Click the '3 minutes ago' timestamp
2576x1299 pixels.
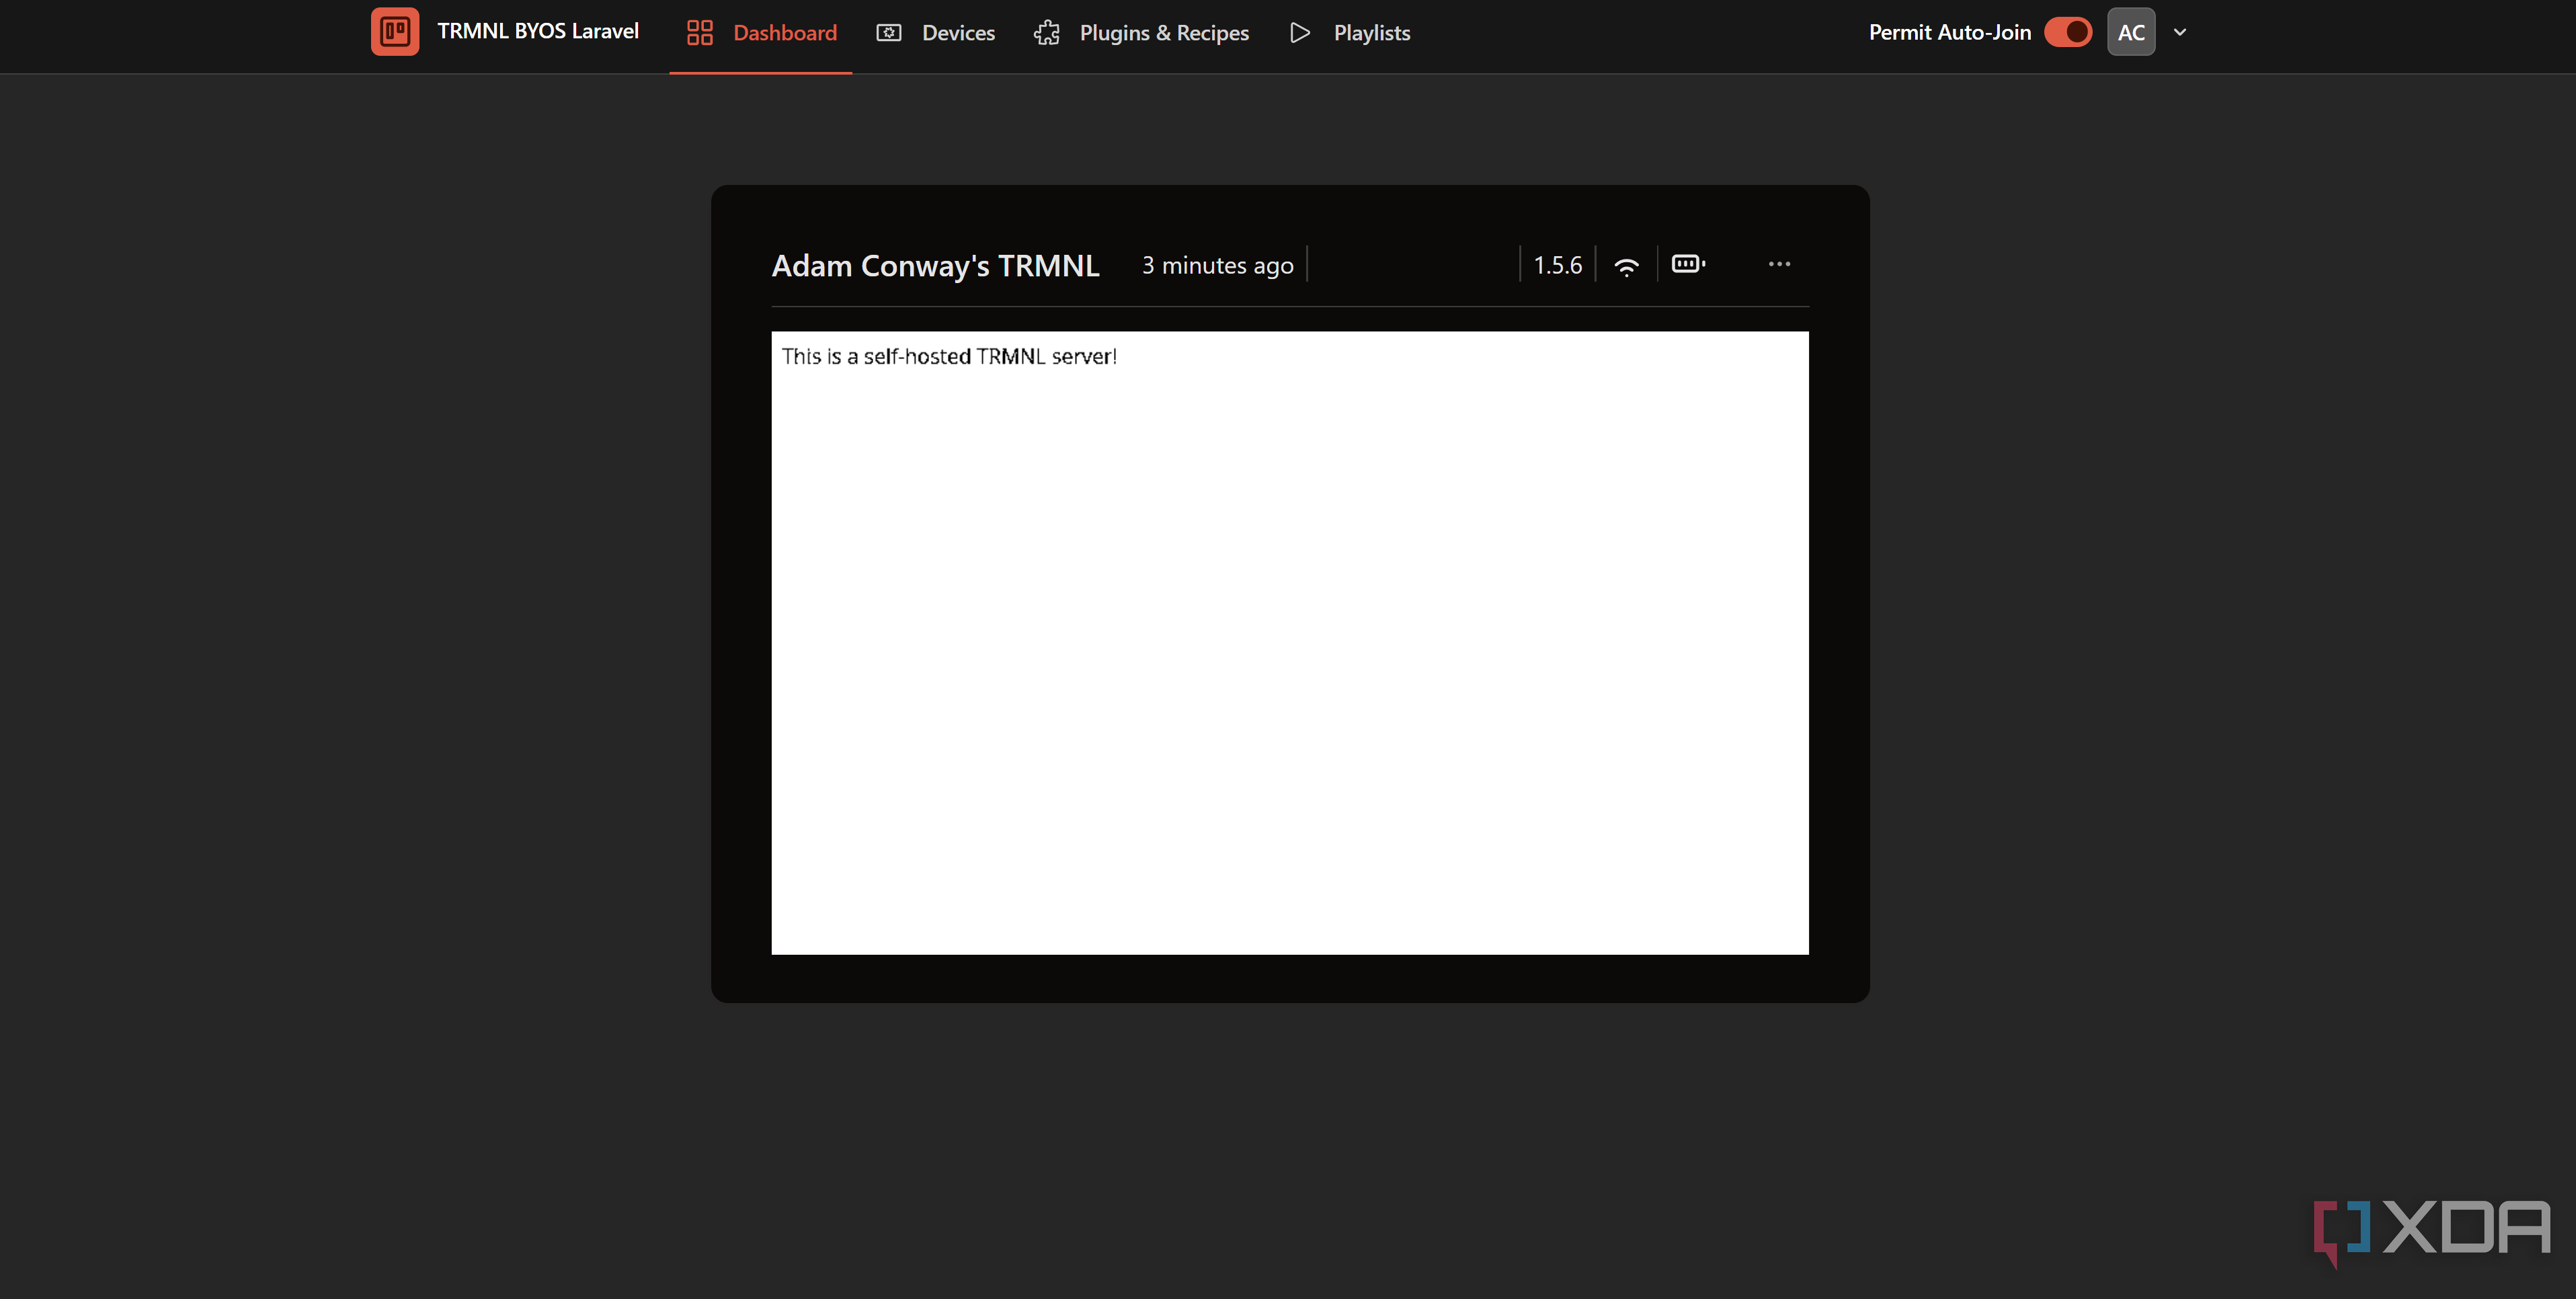(1217, 265)
